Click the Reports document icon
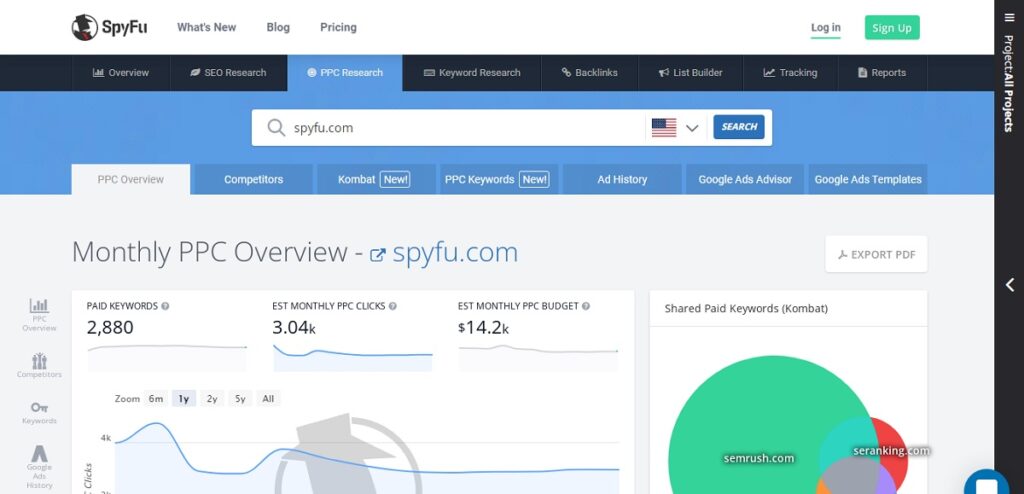 click(863, 73)
